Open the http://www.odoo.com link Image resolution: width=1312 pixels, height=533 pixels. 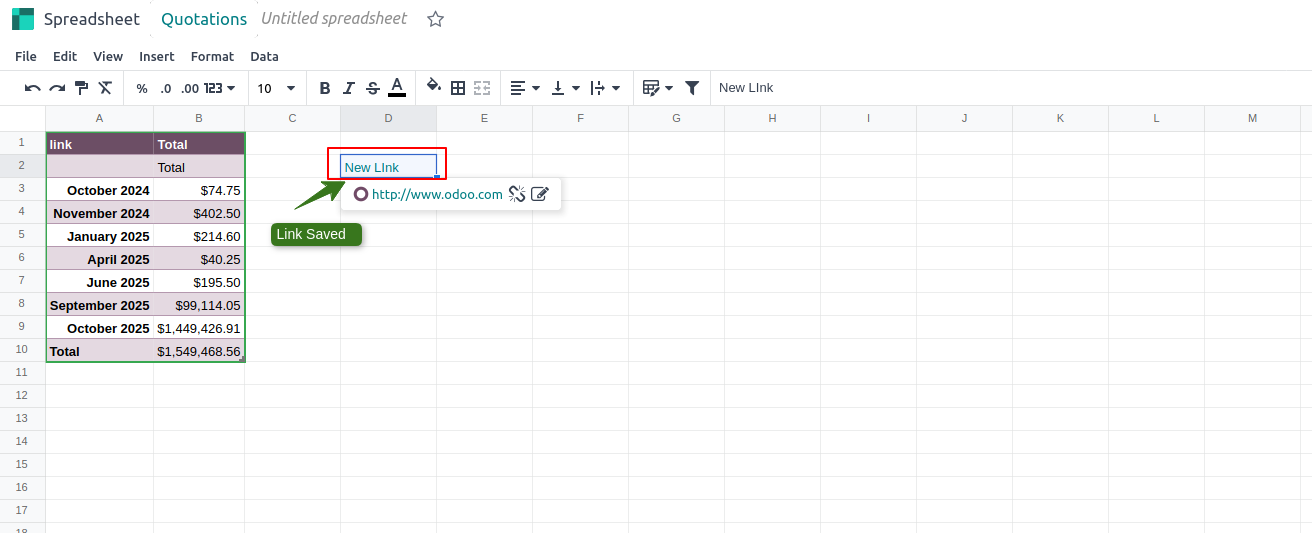point(436,194)
